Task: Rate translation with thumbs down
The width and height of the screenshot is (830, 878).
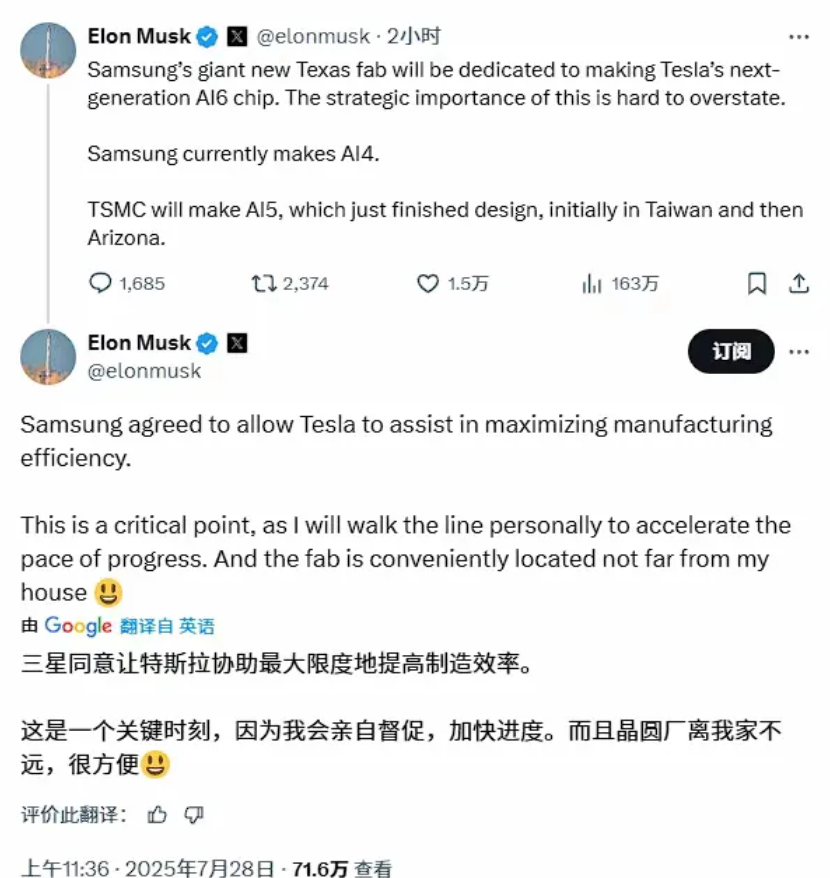Action: (x=194, y=815)
